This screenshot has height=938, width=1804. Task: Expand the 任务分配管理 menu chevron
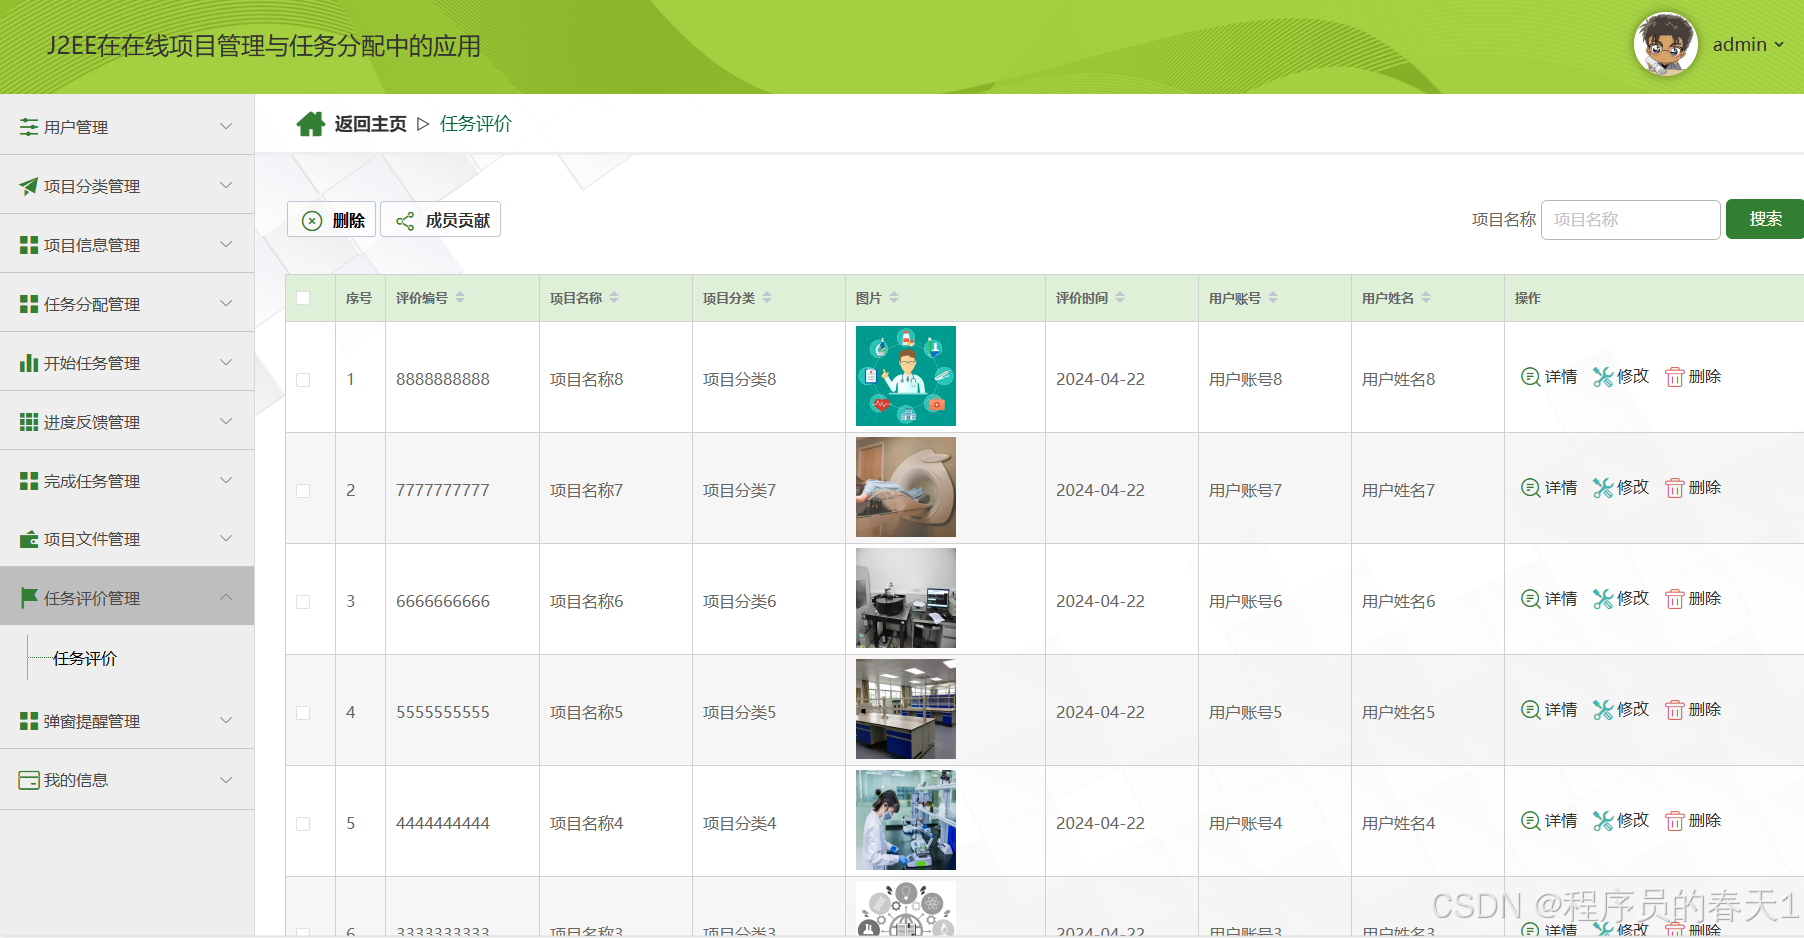coord(226,303)
